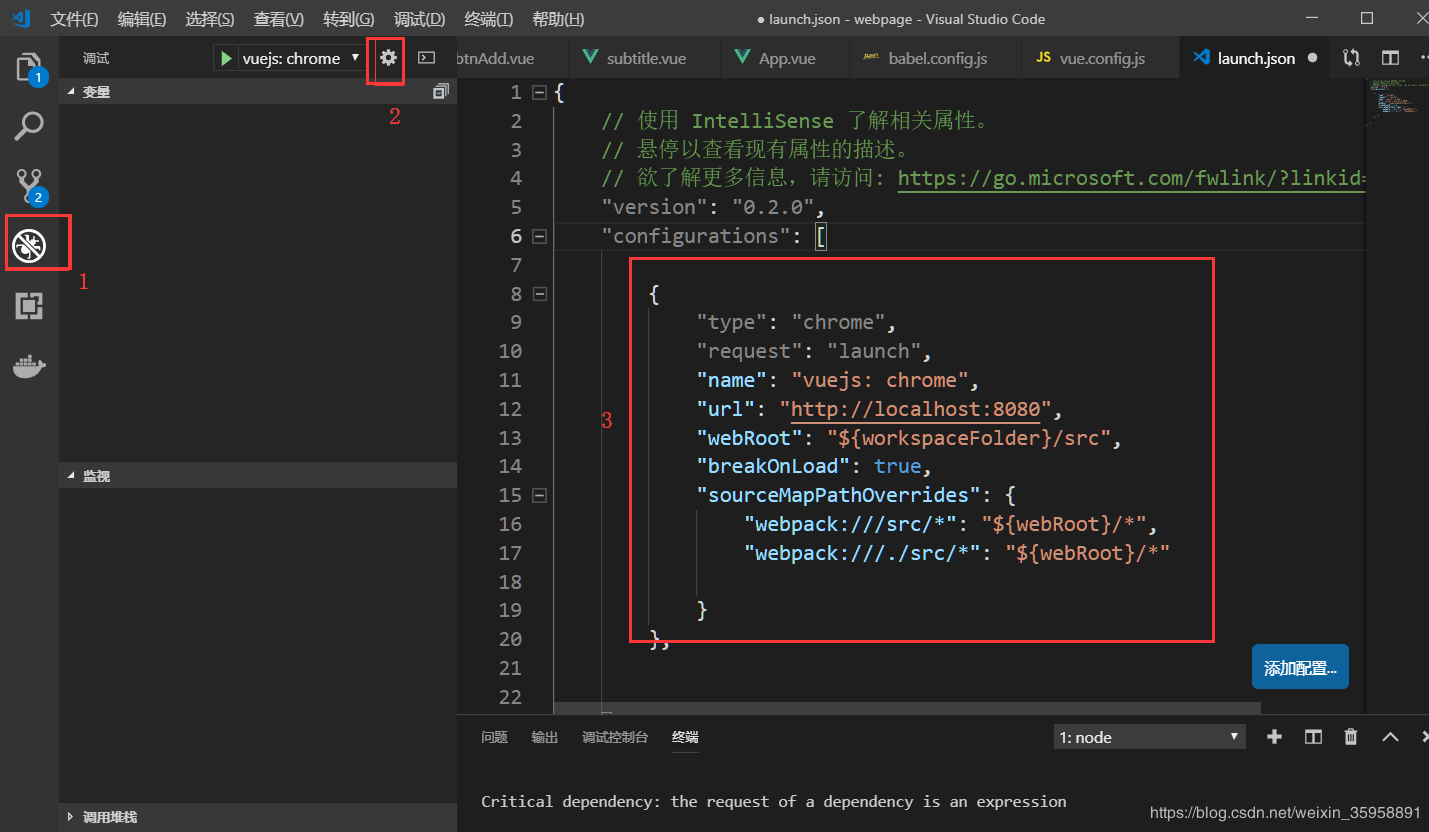
Task: Open the 编辑(E) menu
Action: coord(142,19)
